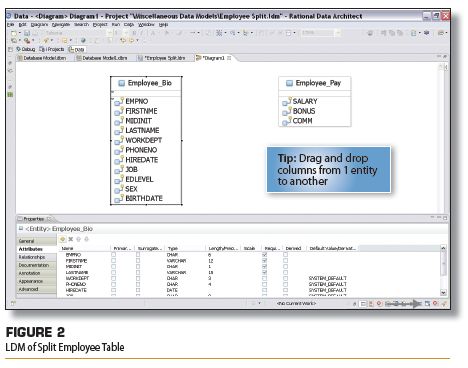Toggle Surrogate key checkbox for EMPNO
This screenshot has height=368, width=468.
(138, 255)
